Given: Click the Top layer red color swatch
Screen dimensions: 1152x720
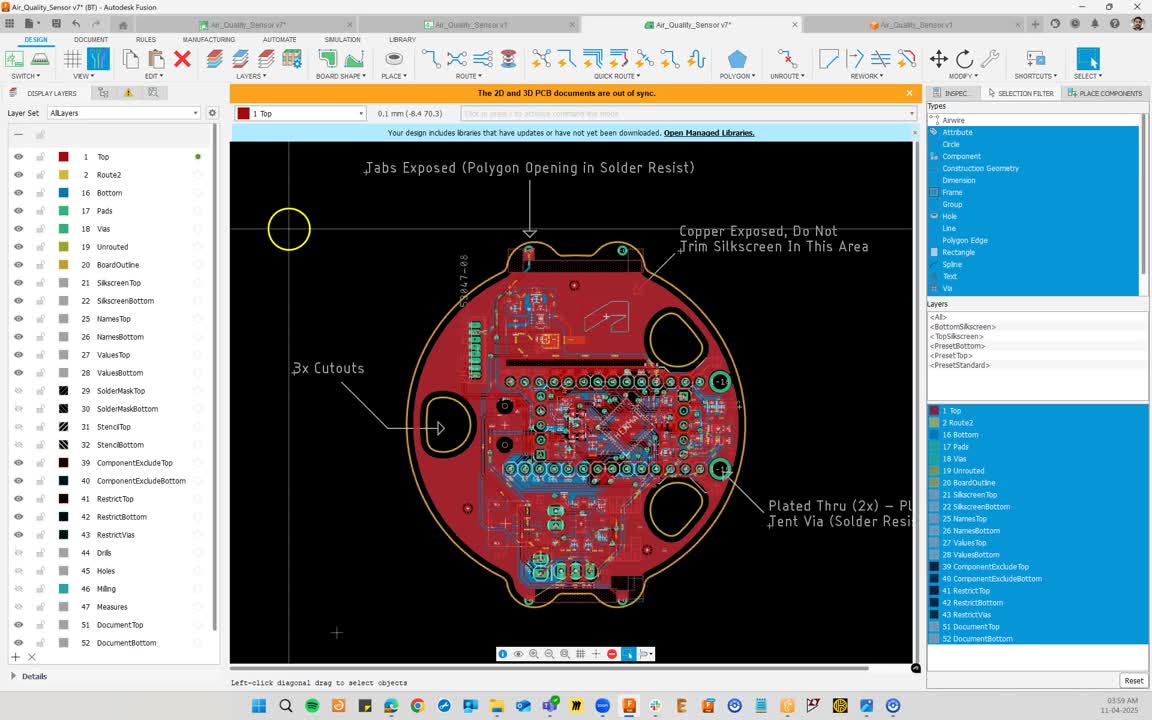Looking at the screenshot, I should [64, 156].
